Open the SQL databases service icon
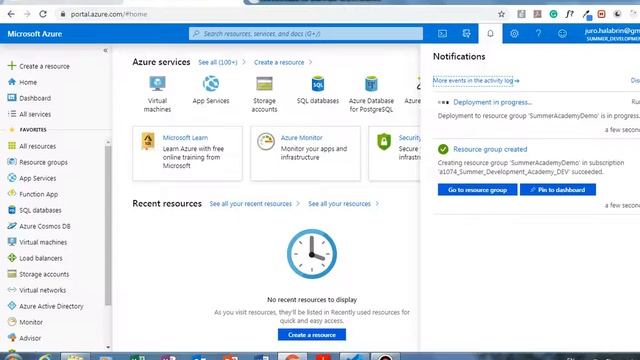640x360 pixels. pos(318,84)
